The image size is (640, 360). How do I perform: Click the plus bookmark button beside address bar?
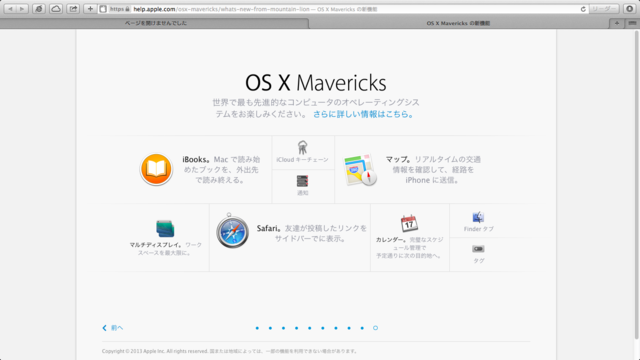[90, 9]
